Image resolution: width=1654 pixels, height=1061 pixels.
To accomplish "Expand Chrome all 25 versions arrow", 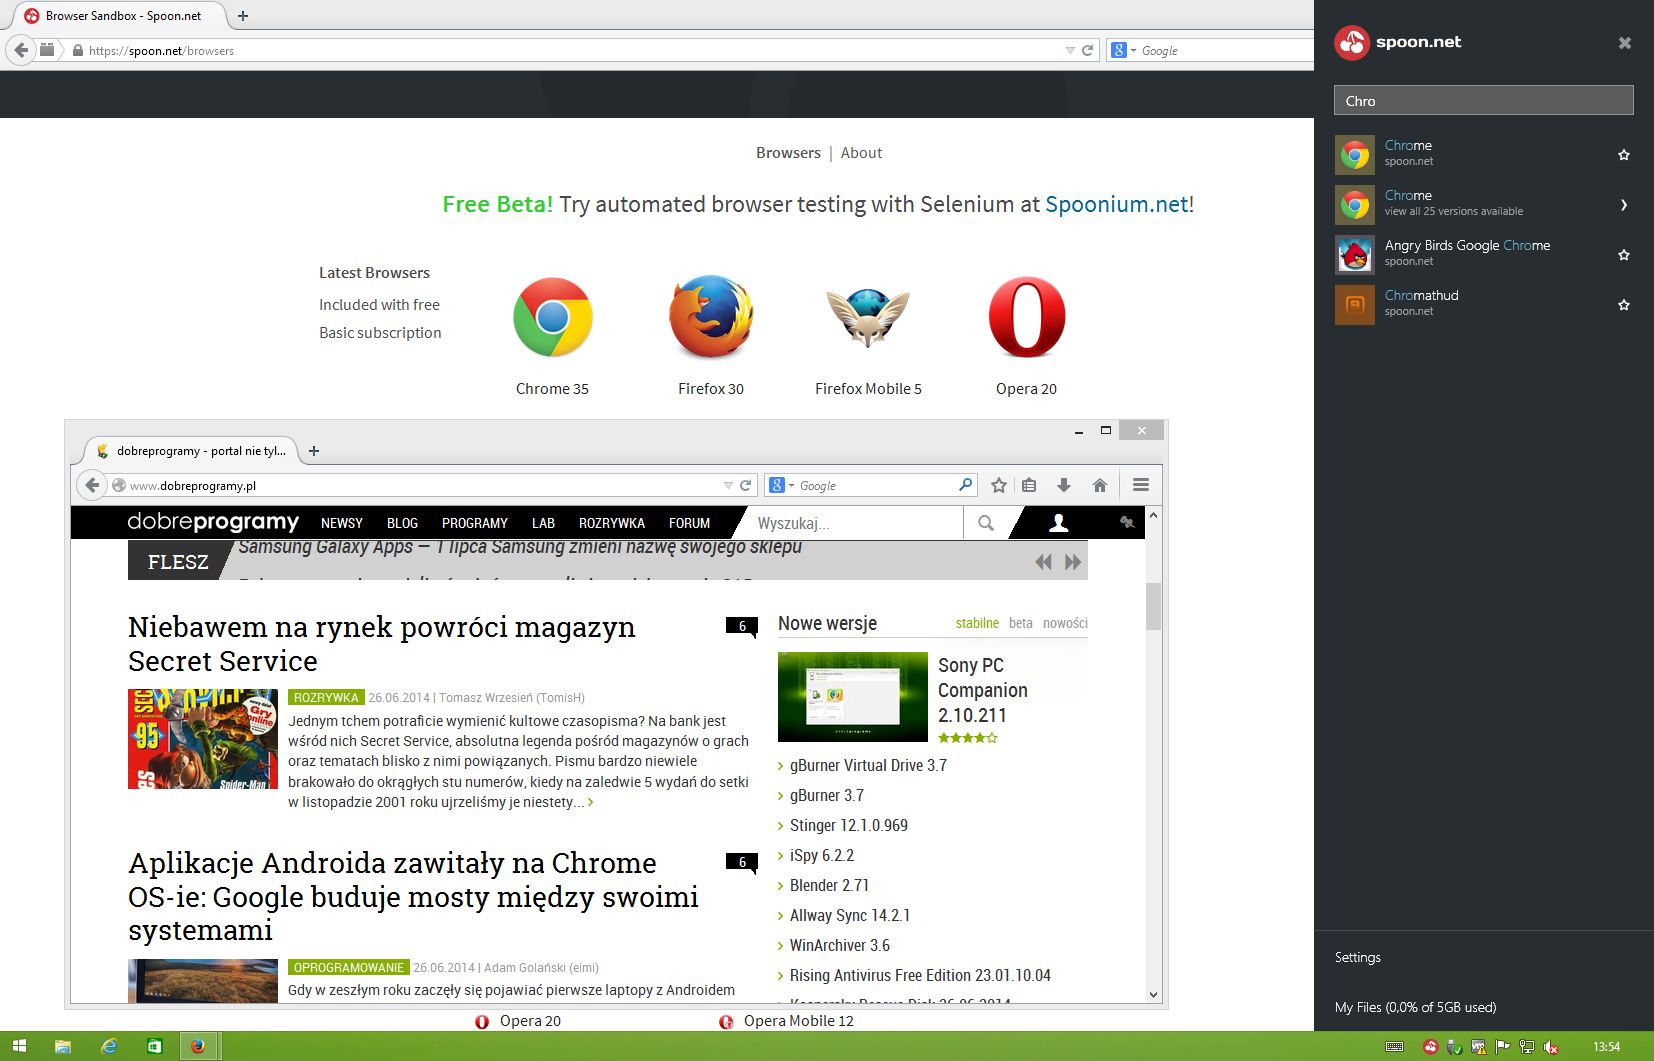I will [x=1624, y=205].
